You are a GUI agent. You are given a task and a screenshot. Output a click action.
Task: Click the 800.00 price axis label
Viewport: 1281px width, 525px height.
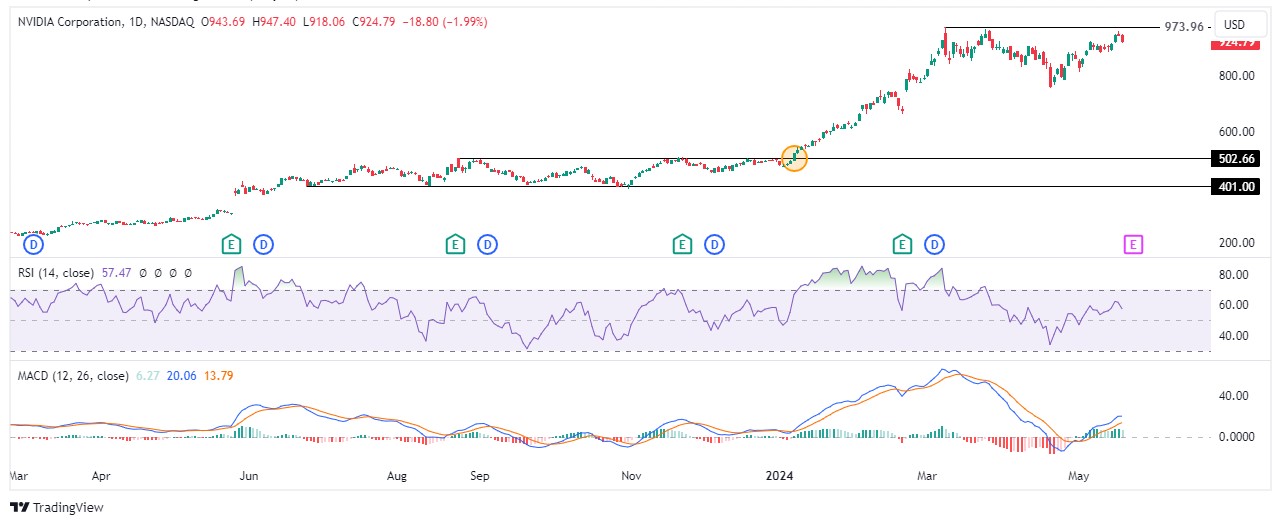[1236, 76]
